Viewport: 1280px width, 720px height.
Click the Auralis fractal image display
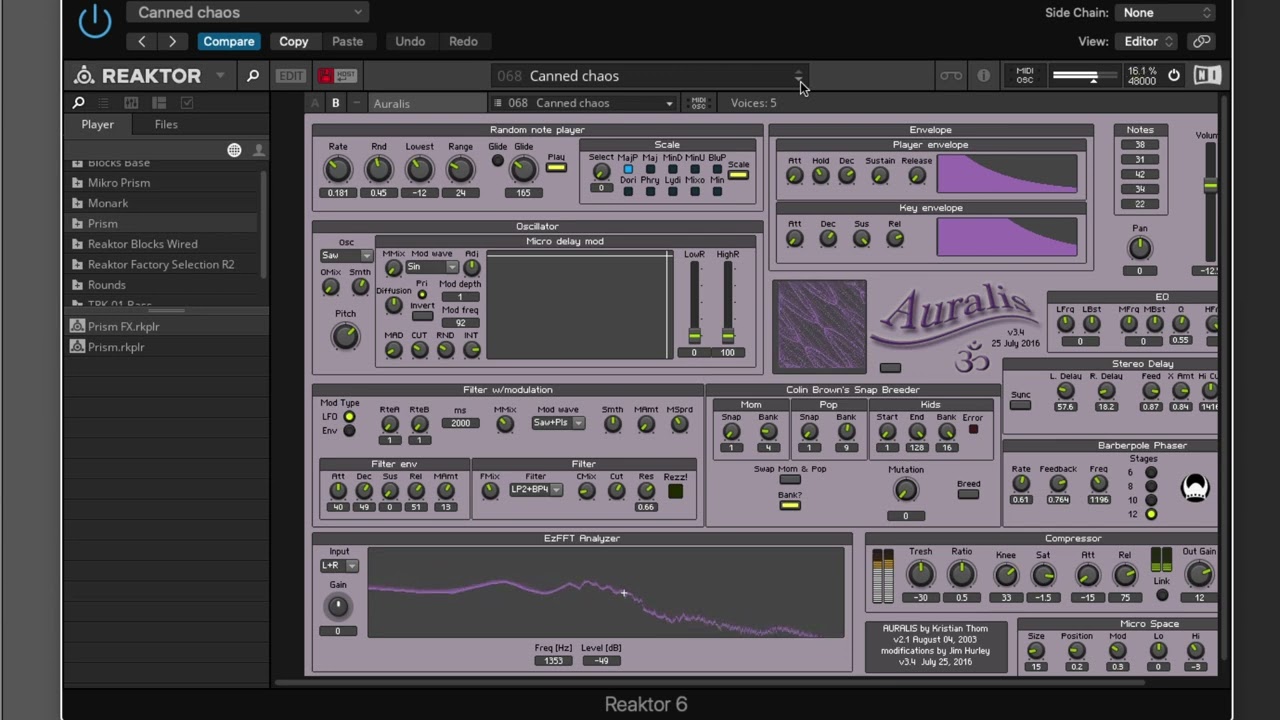pos(819,326)
